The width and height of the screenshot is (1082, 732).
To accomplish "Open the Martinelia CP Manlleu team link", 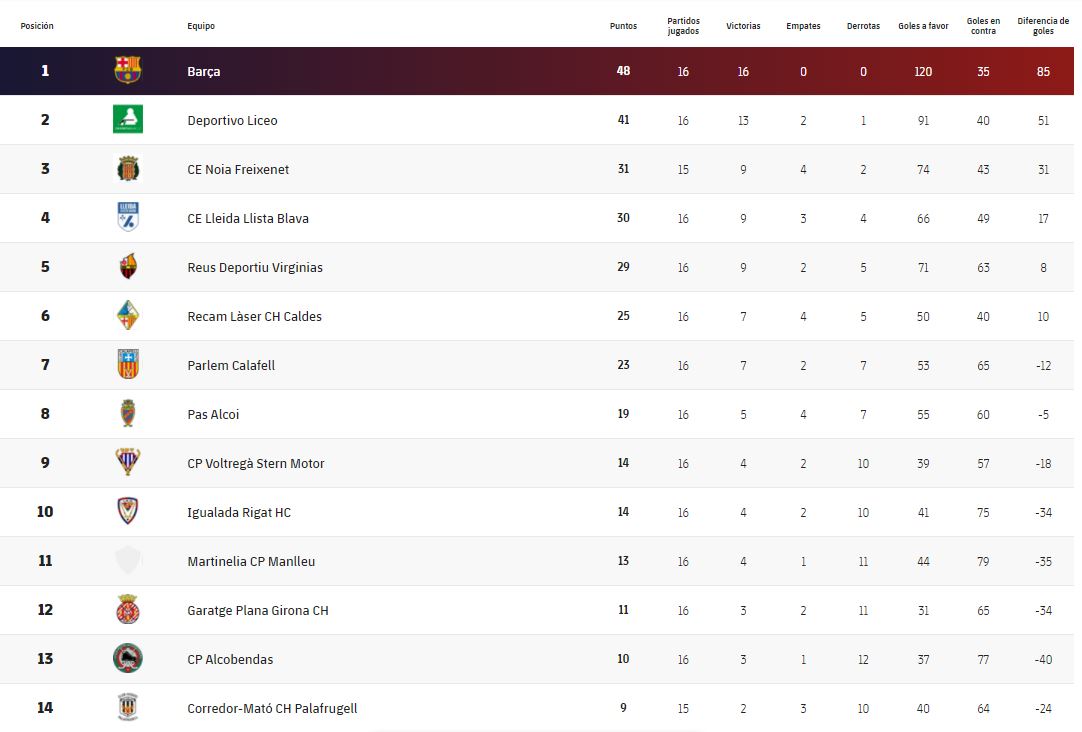I will point(251,562).
